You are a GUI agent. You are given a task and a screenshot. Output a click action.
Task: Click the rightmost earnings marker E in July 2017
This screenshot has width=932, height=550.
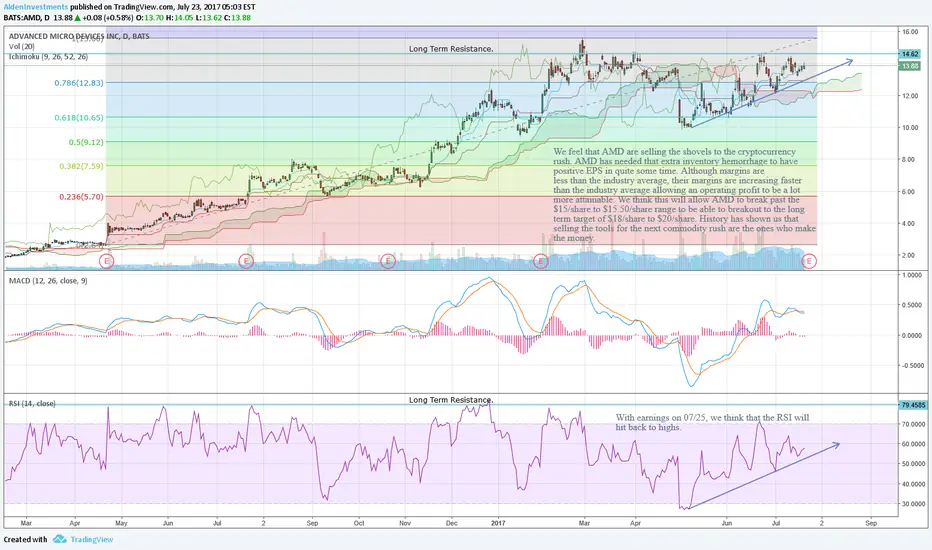coord(809,260)
